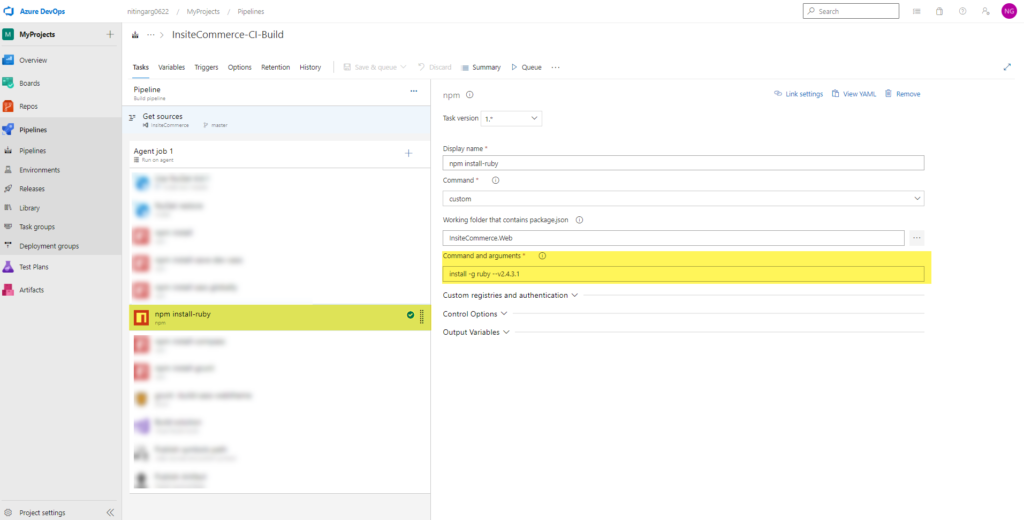The height and width of the screenshot is (520, 1024).
Task: Add a task to Agent job 1
Action: tap(409, 154)
